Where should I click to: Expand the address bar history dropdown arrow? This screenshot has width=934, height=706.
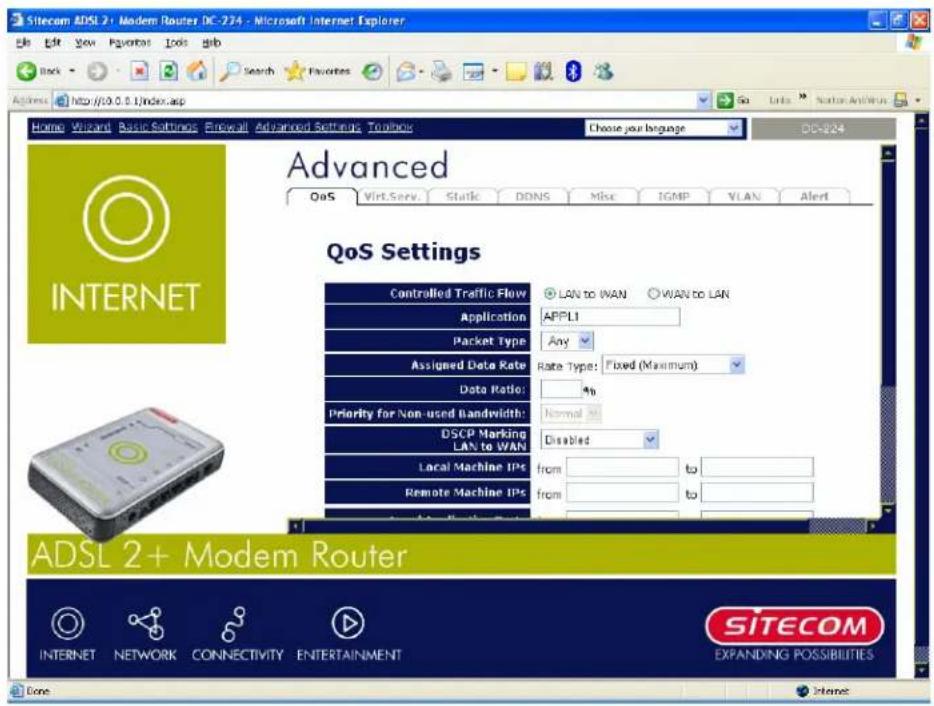point(704,100)
